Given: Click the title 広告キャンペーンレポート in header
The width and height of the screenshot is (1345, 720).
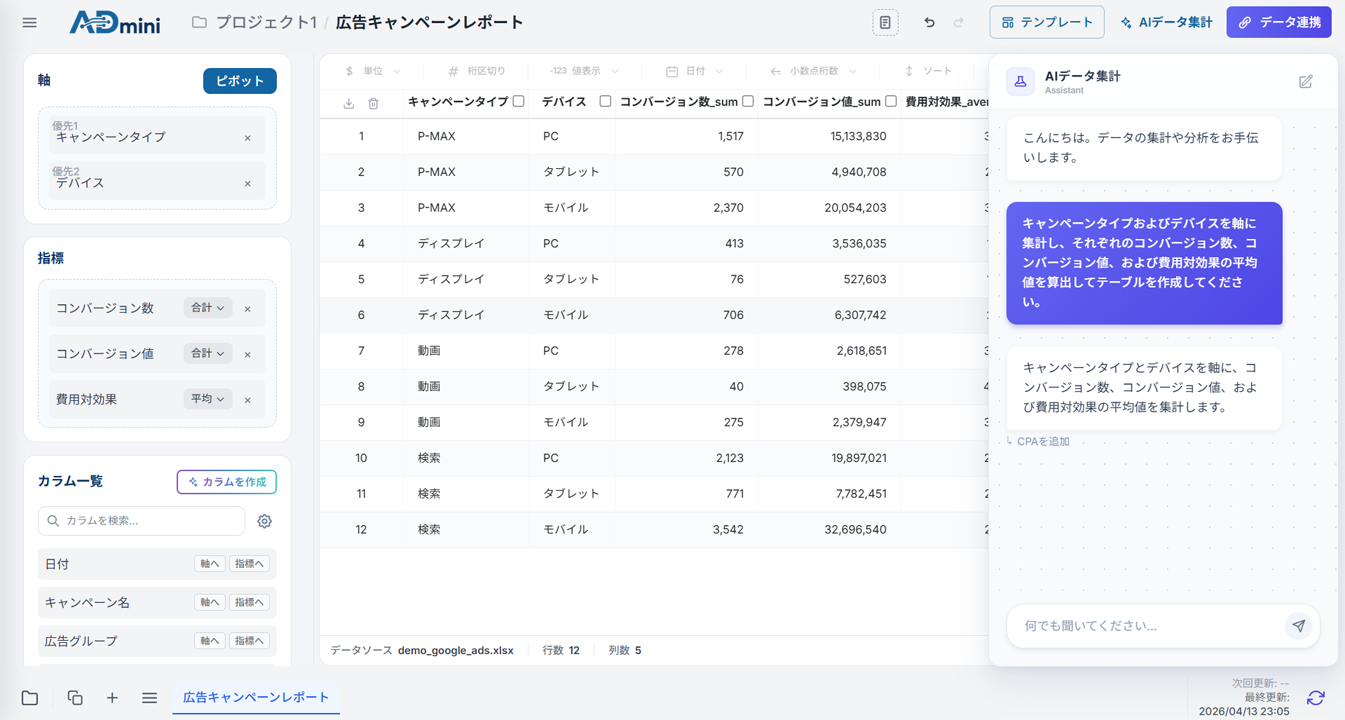Looking at the screenshot, I should coord(430,22).
